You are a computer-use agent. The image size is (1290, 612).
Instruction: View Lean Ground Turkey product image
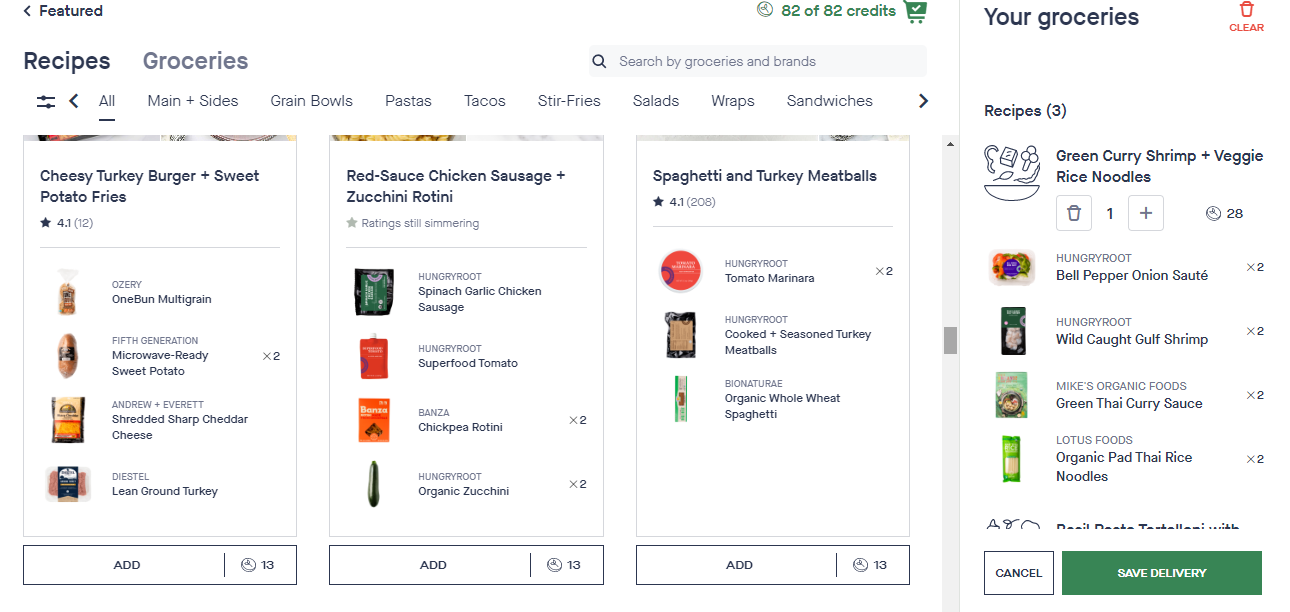[68, 484]
